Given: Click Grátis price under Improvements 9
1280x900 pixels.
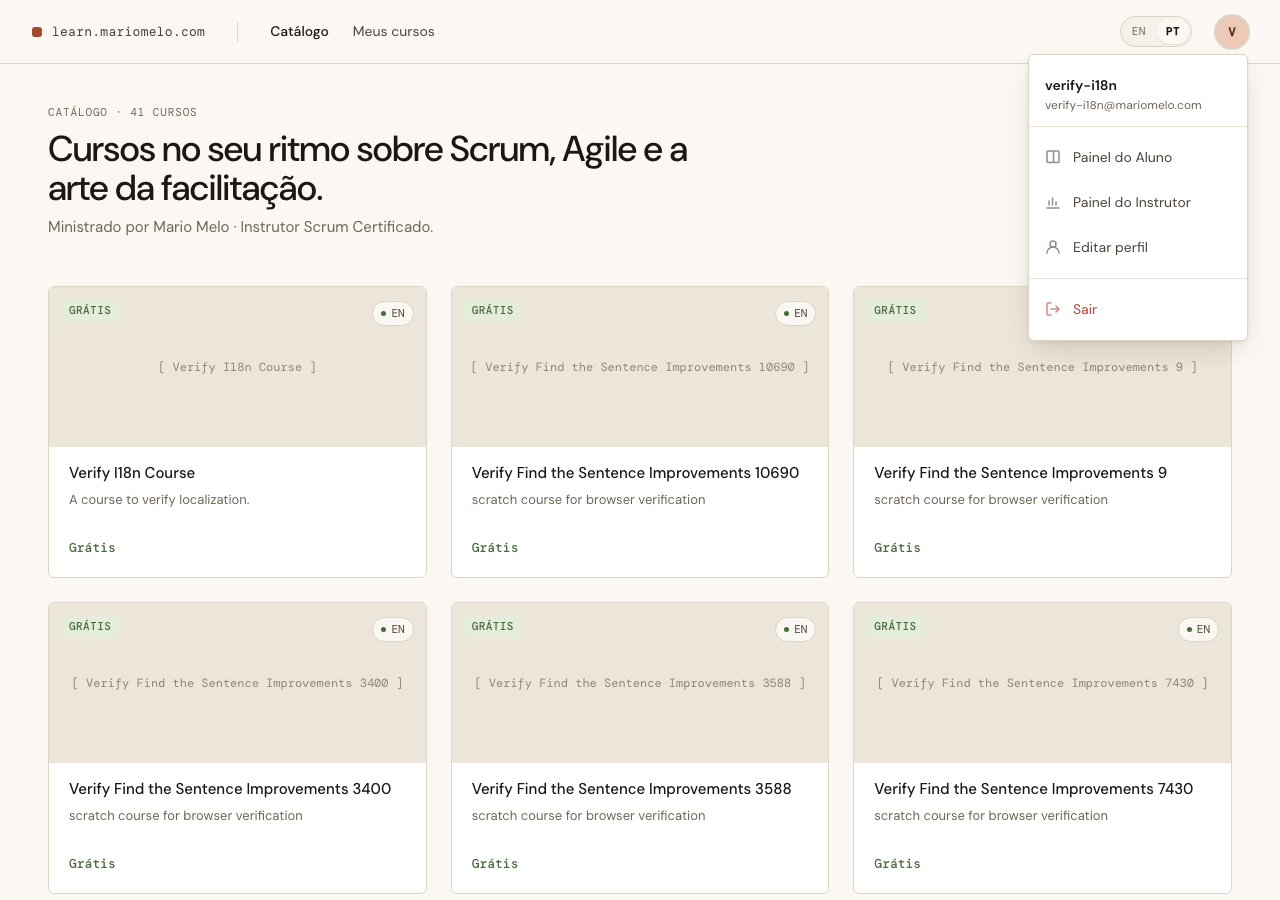Looking at the screenshot, I should coord(897,548).
